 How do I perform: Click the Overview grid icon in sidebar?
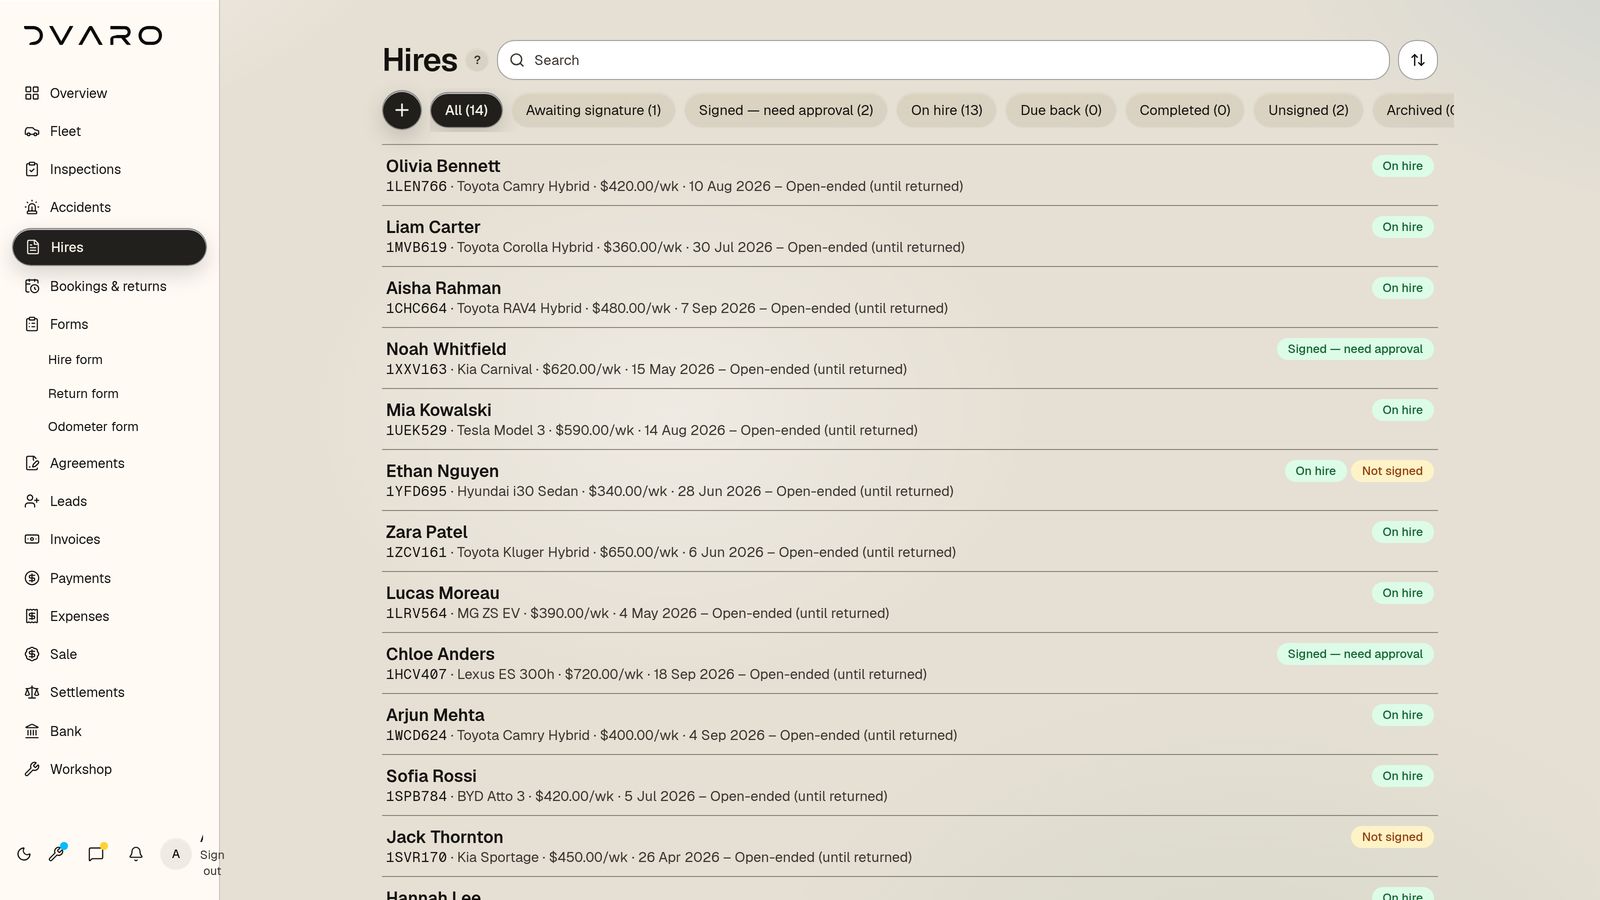pyautogui.click(x=32, y=93)
